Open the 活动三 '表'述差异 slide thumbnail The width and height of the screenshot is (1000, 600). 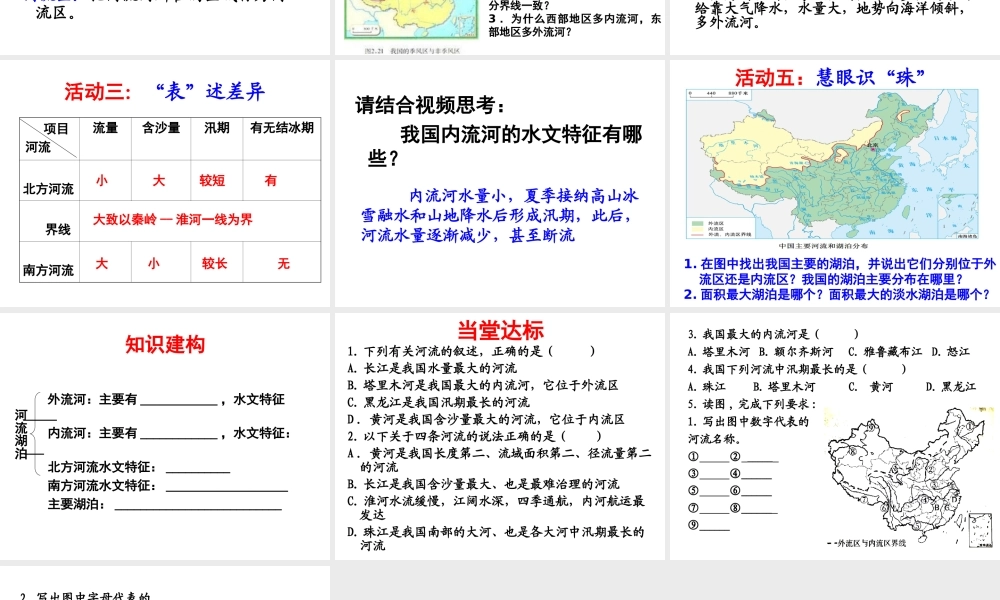click(x=165, y=183)
